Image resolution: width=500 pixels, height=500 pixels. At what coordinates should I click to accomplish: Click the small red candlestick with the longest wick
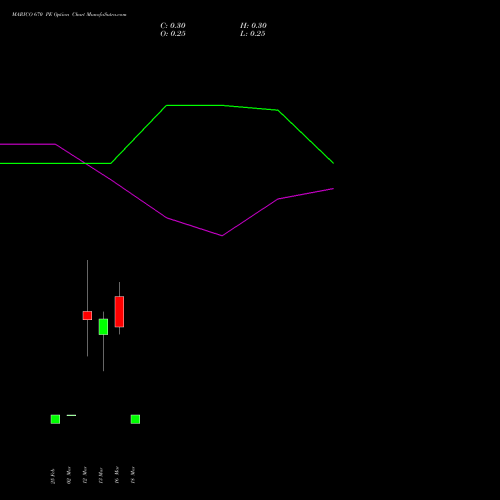click(x=87, y=315)
